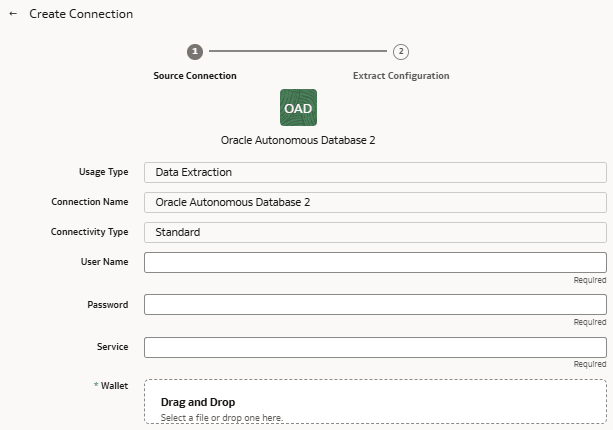Click the Wallet label
The image size is (613, 430).
coord(114,385)
